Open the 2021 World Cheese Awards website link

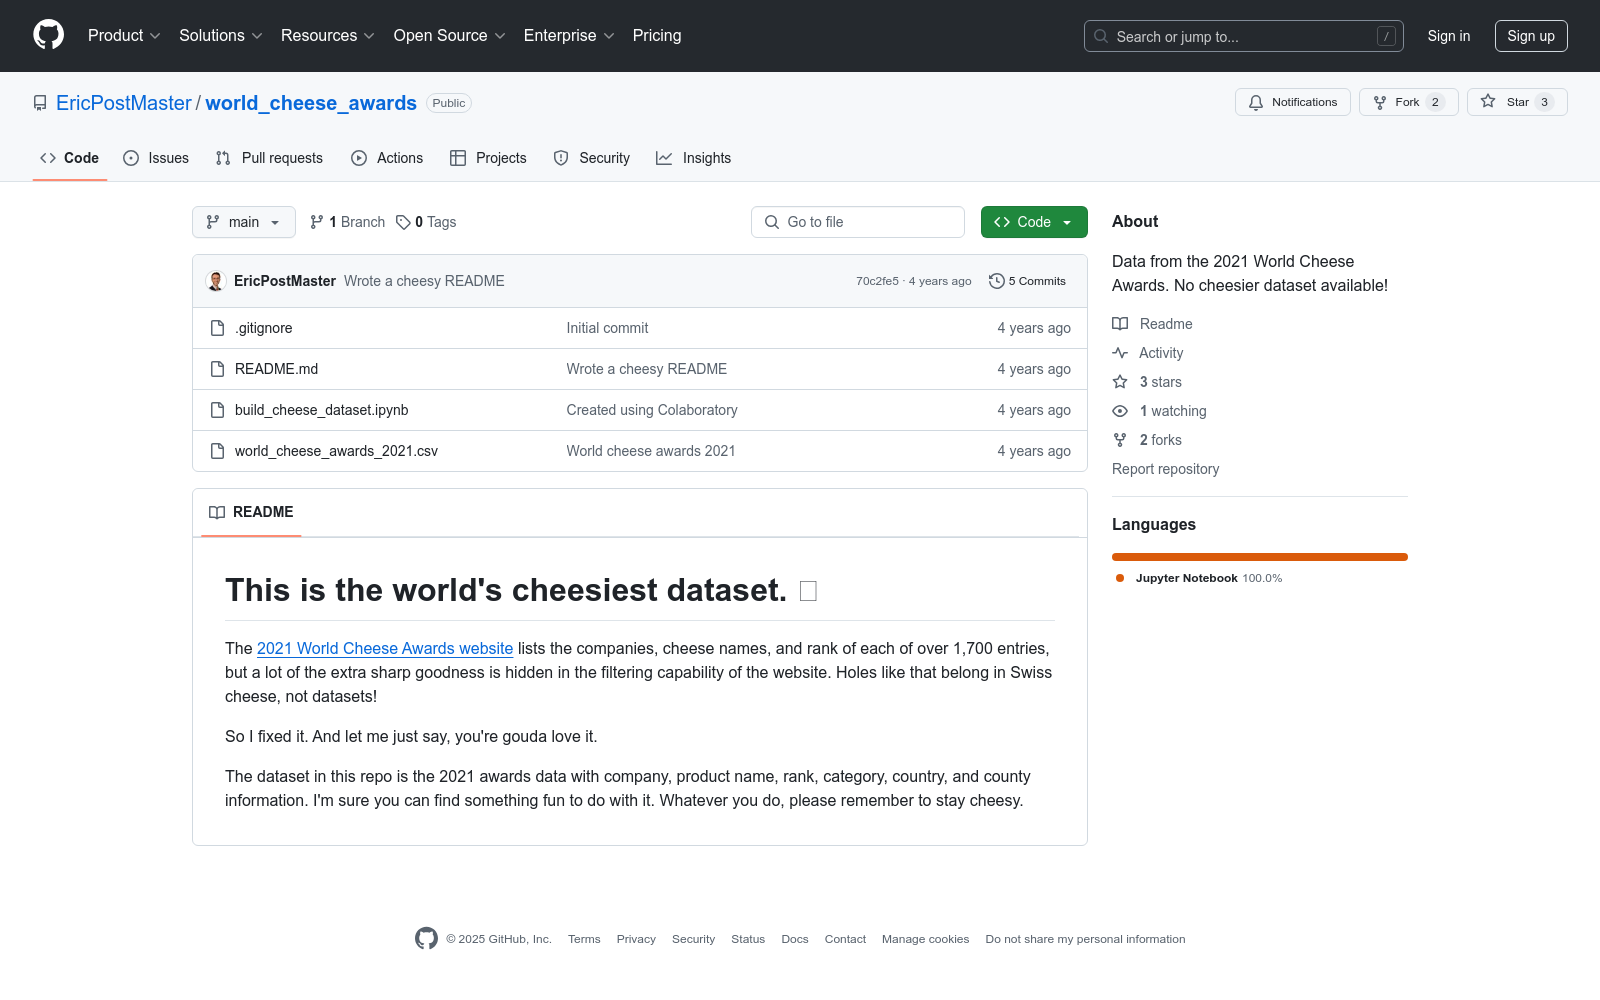click(x=385, y=648)
